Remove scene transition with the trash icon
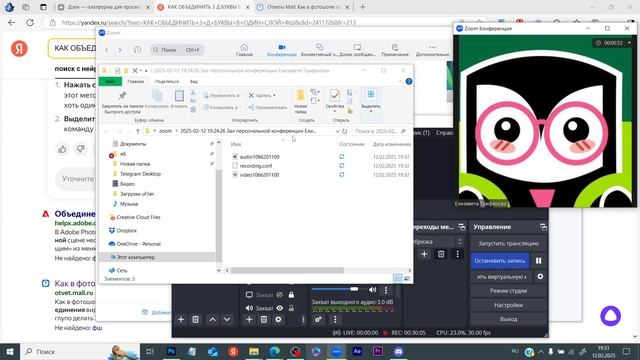The height and width of the screenshot is (360, 640). tap(441, 254)
